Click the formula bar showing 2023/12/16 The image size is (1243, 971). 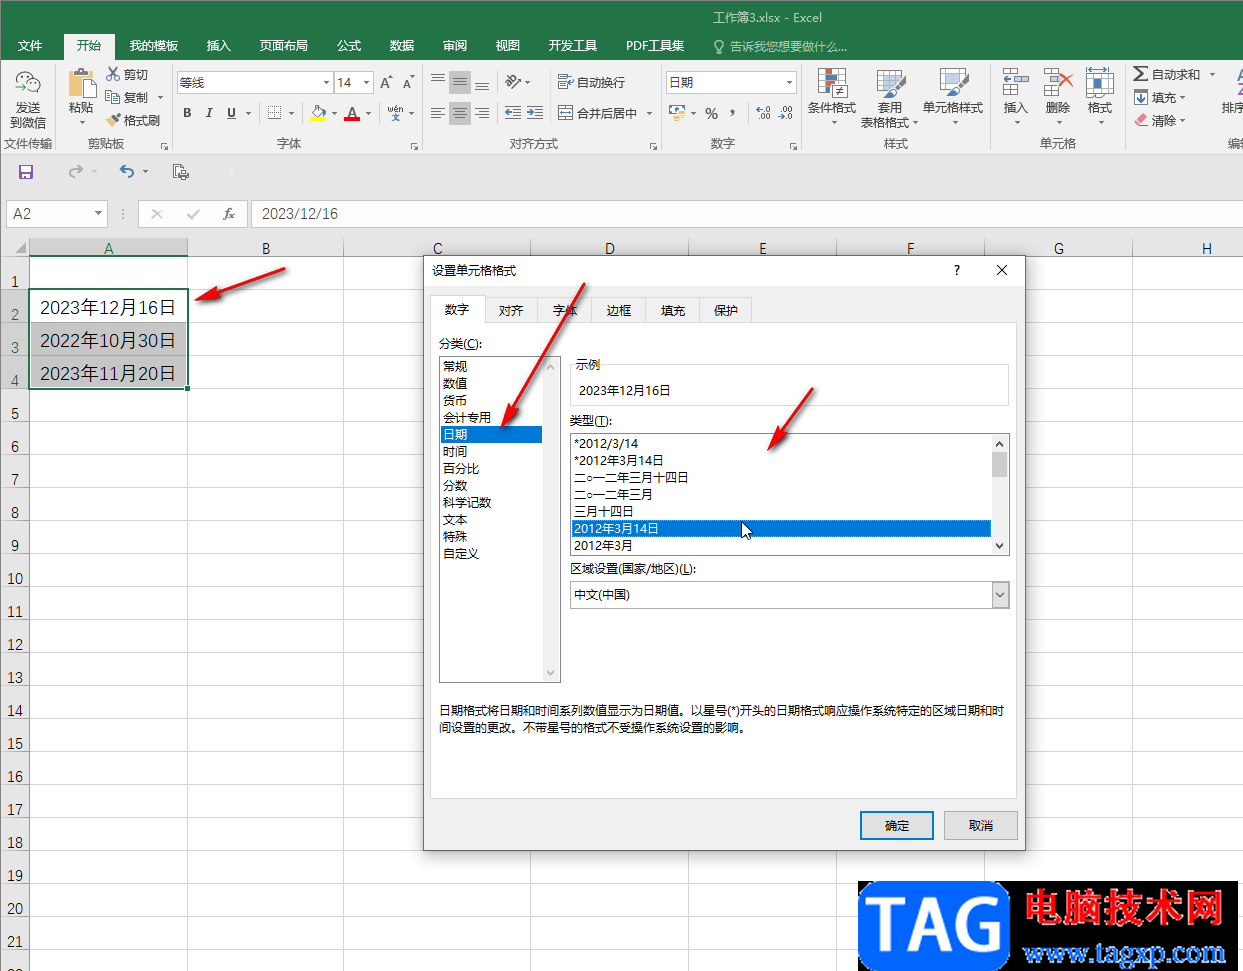tap(746, 214)
